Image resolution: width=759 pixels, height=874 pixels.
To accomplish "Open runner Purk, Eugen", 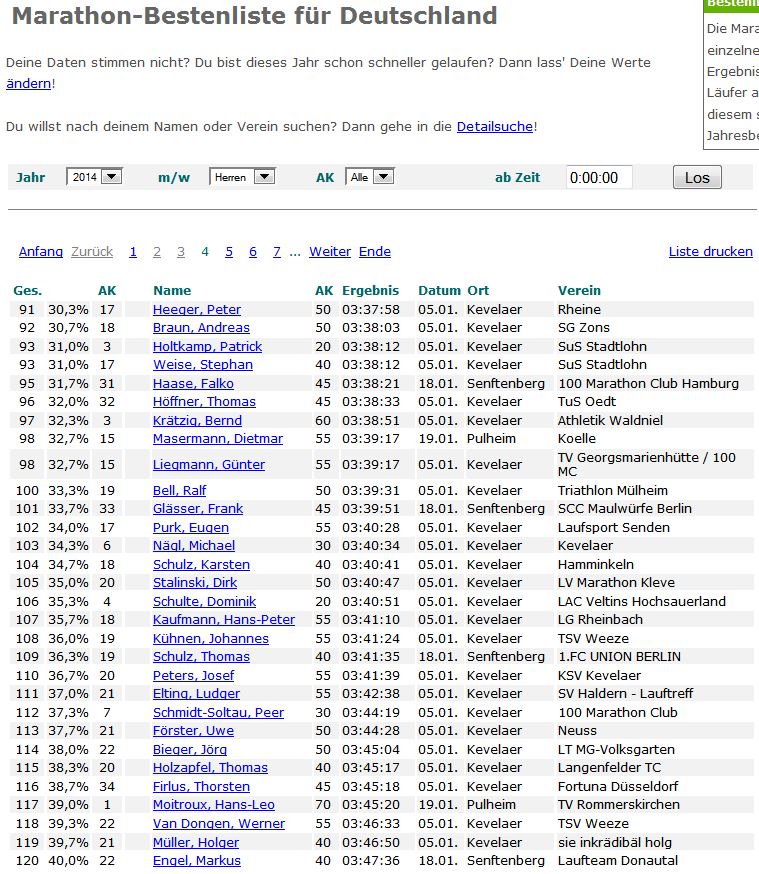I will pos(191,527).
